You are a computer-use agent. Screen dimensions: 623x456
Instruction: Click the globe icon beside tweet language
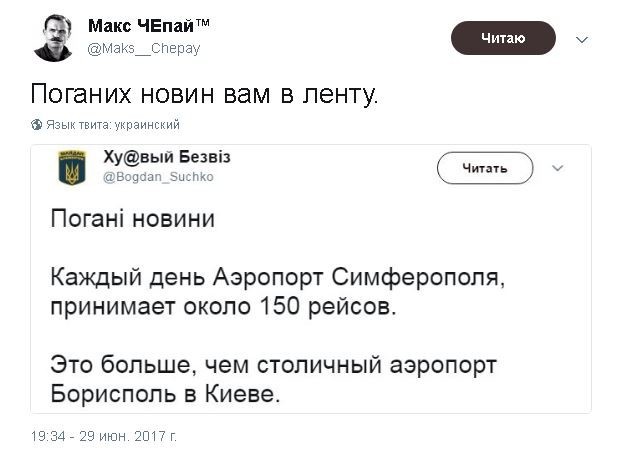click(37, 125)
